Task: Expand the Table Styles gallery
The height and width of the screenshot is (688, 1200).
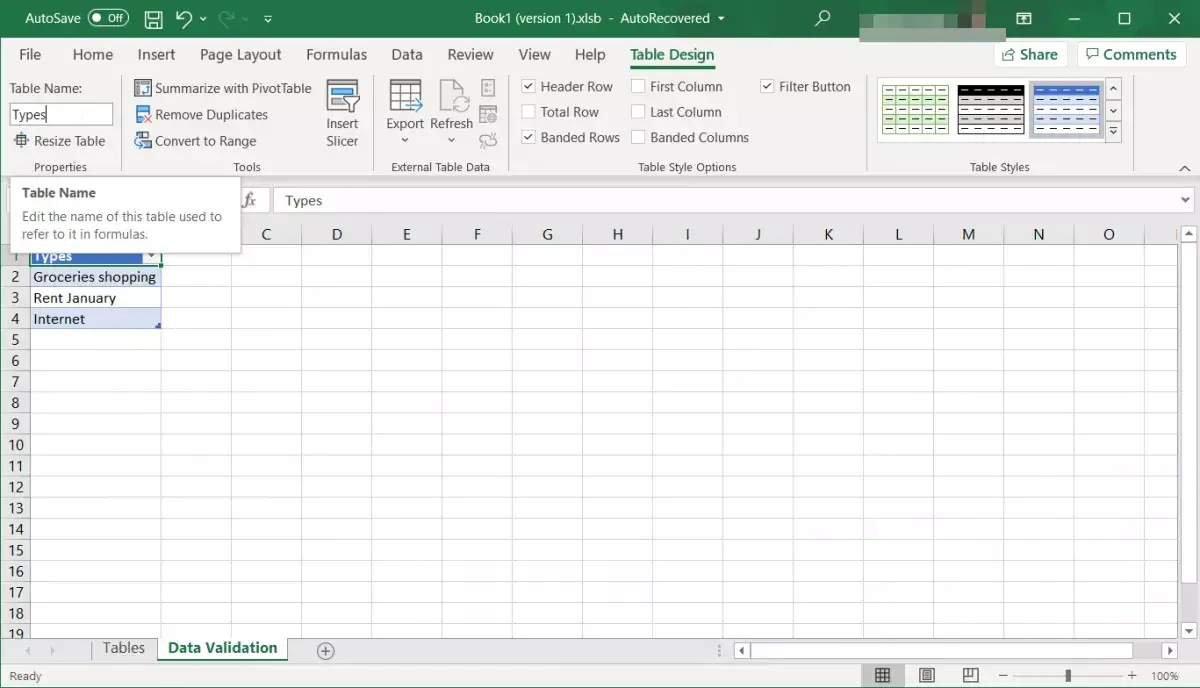Action: [1113, 132]
